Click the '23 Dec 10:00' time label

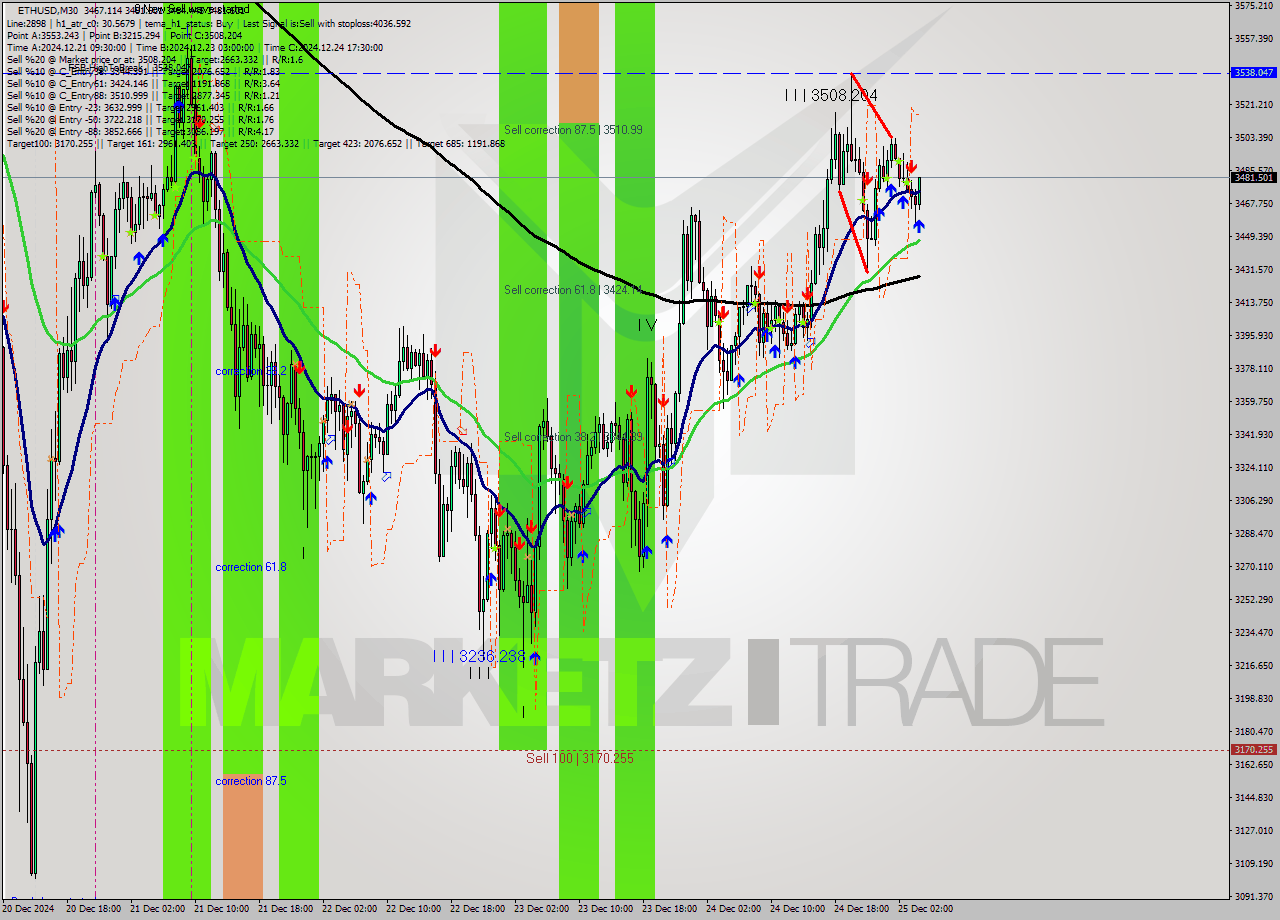(606, 910)
